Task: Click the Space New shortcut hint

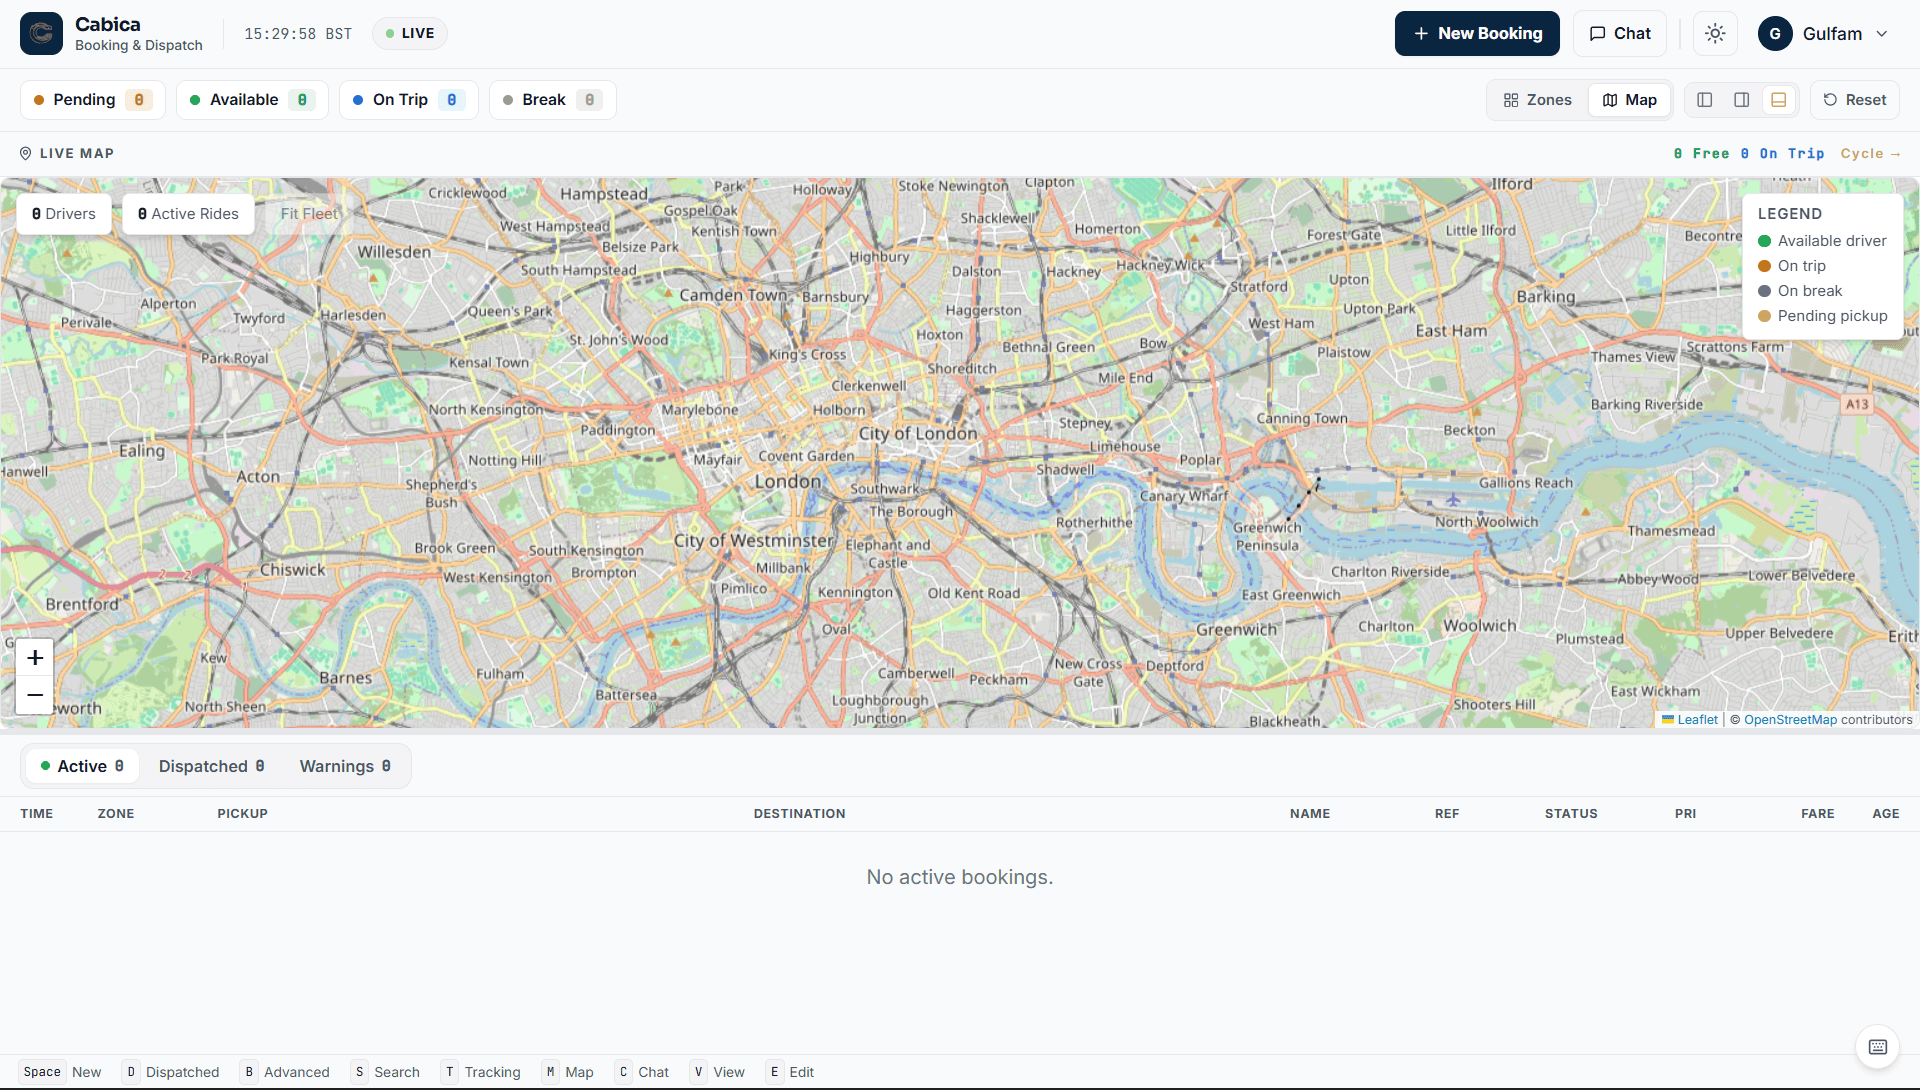Action: (61, 1072)
